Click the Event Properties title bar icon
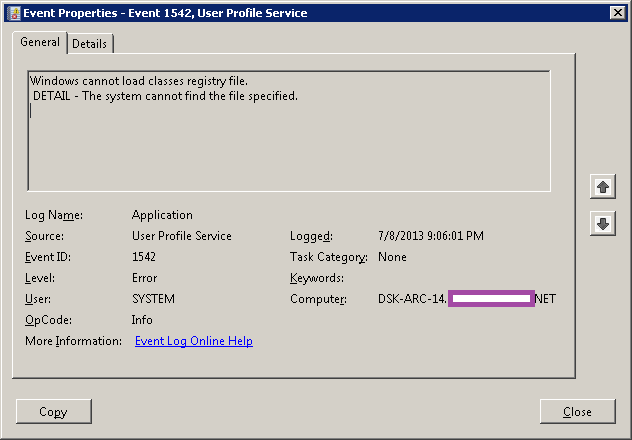This screenshot has height=440, width=632. coord(12,13)
